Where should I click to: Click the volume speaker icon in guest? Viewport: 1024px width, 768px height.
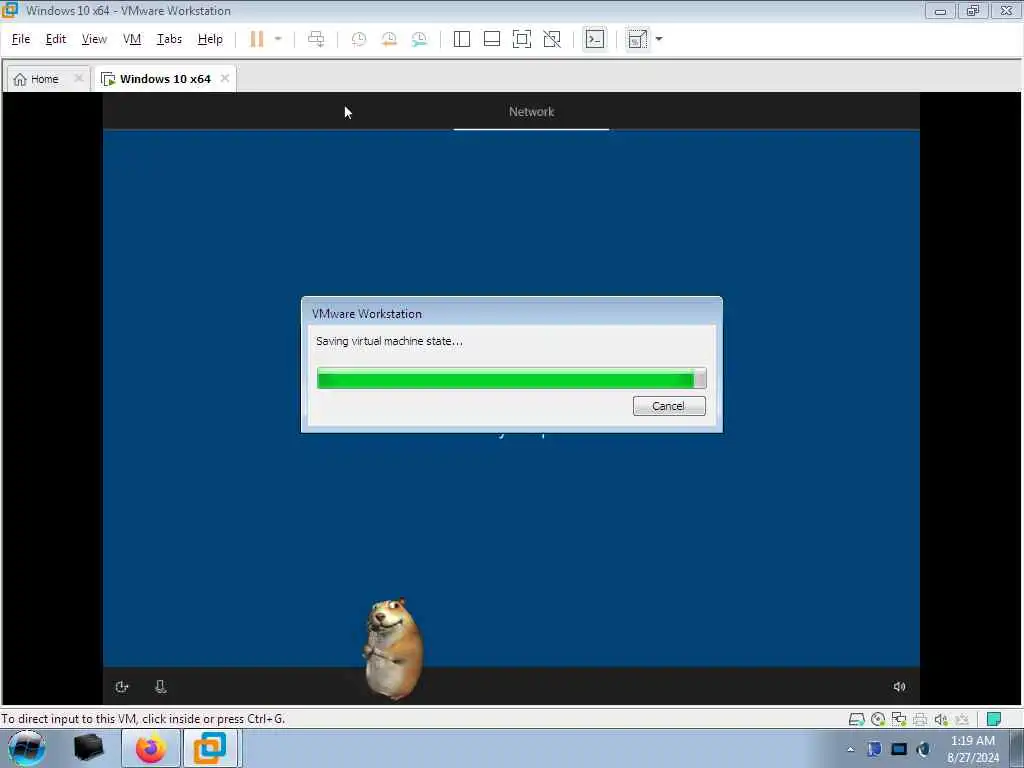click(x=899, y=686)
